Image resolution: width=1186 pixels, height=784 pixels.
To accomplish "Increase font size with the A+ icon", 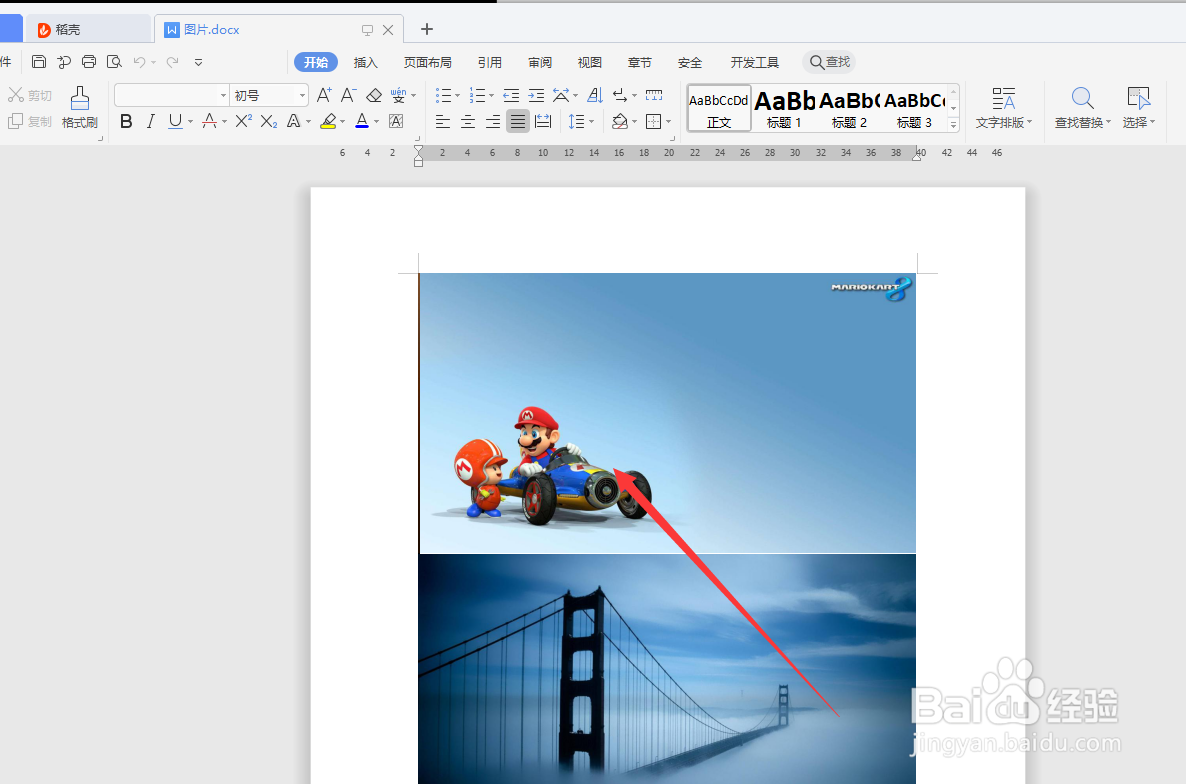I will coord(324,95).
